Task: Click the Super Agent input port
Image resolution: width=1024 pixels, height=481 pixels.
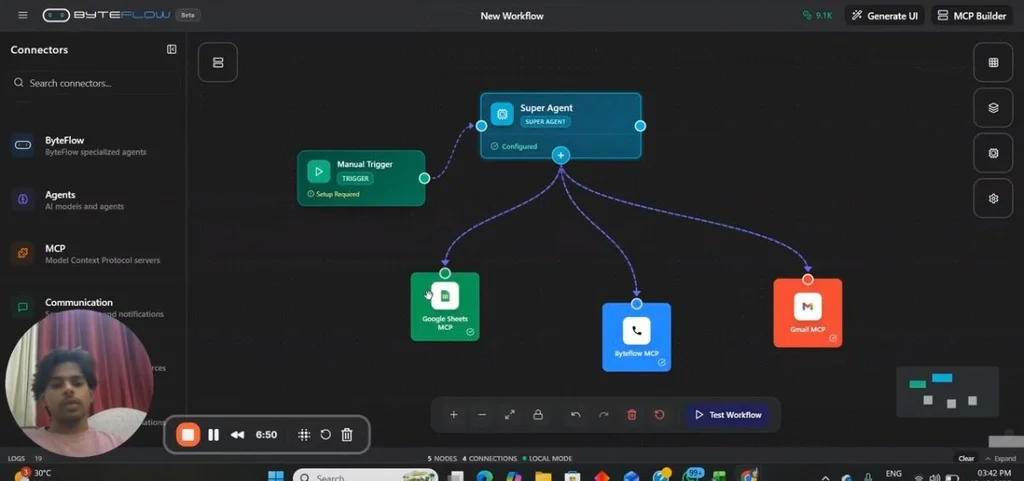Action: (x=481, y=126)
